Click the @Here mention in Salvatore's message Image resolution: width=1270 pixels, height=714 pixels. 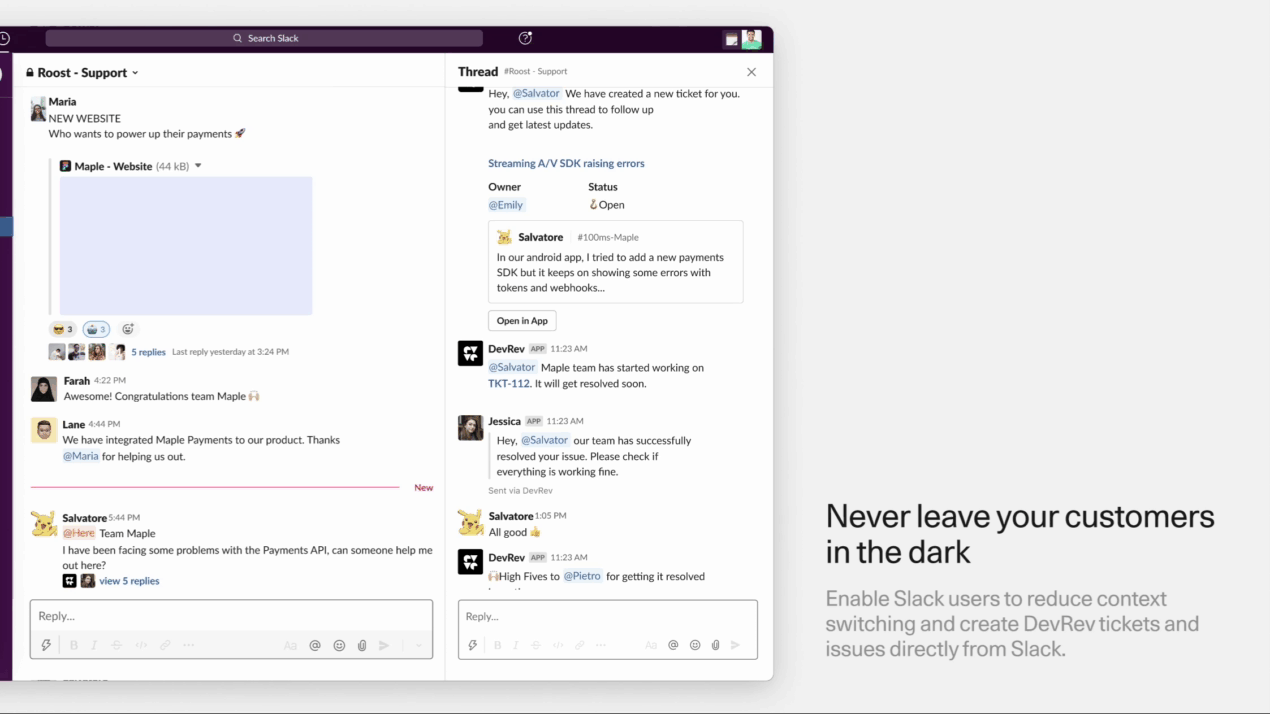pyautogui.click(x=79, y=533)
